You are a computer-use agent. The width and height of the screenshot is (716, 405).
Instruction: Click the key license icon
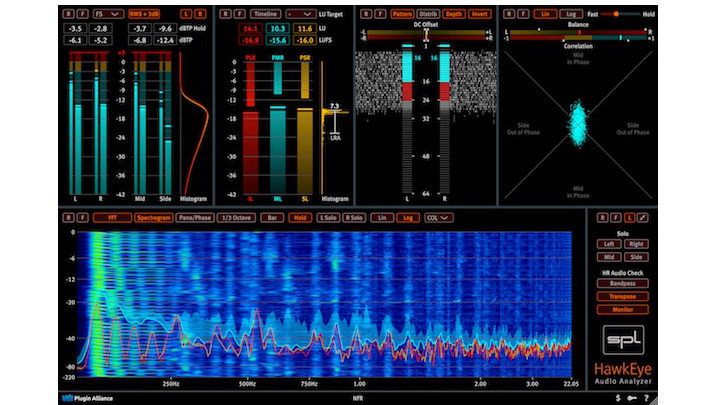click(631, 398)
